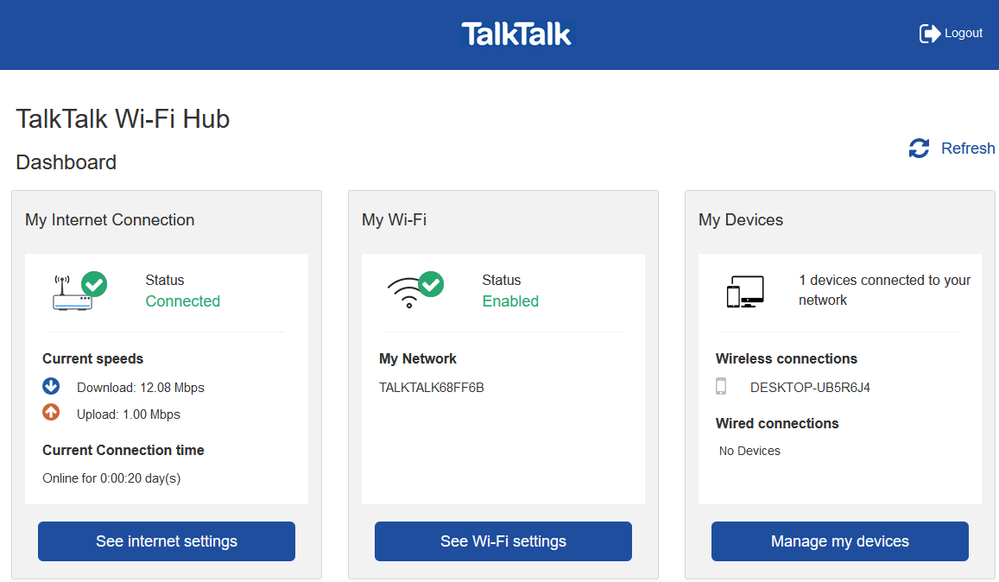Click the My Devices card heading

pos(740,220)
